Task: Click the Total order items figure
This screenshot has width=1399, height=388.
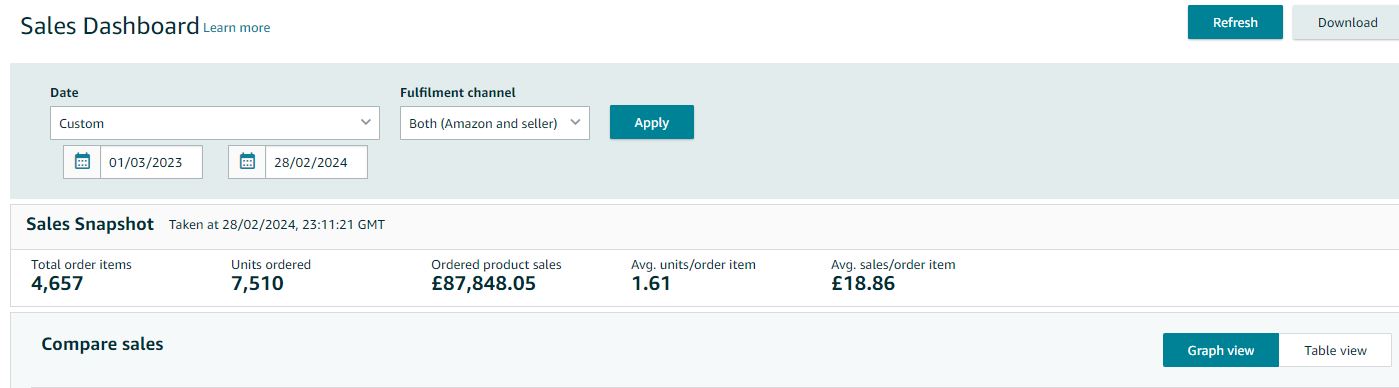Action: pos(57,284)
